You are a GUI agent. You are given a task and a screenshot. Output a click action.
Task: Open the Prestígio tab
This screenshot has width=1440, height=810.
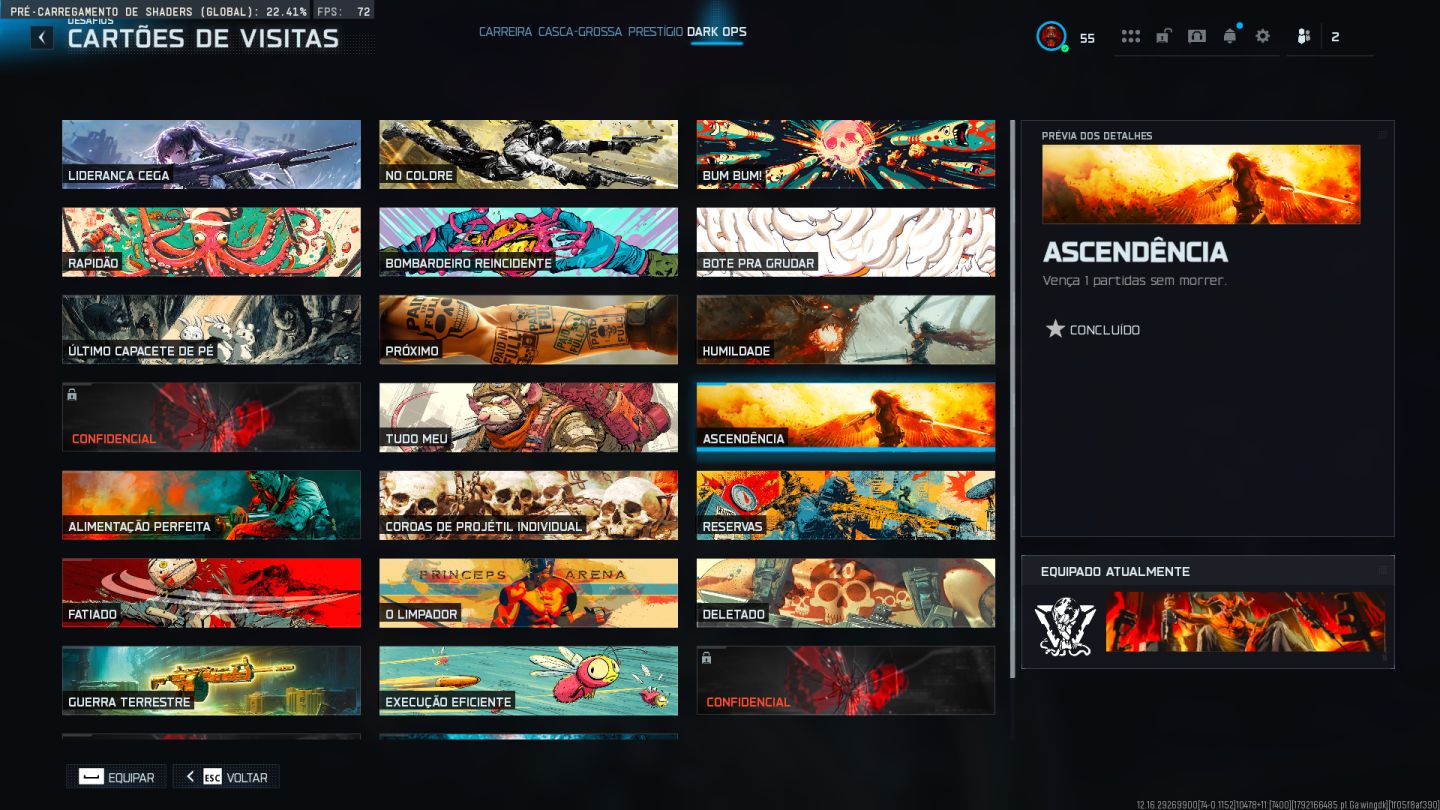point(655,32)
